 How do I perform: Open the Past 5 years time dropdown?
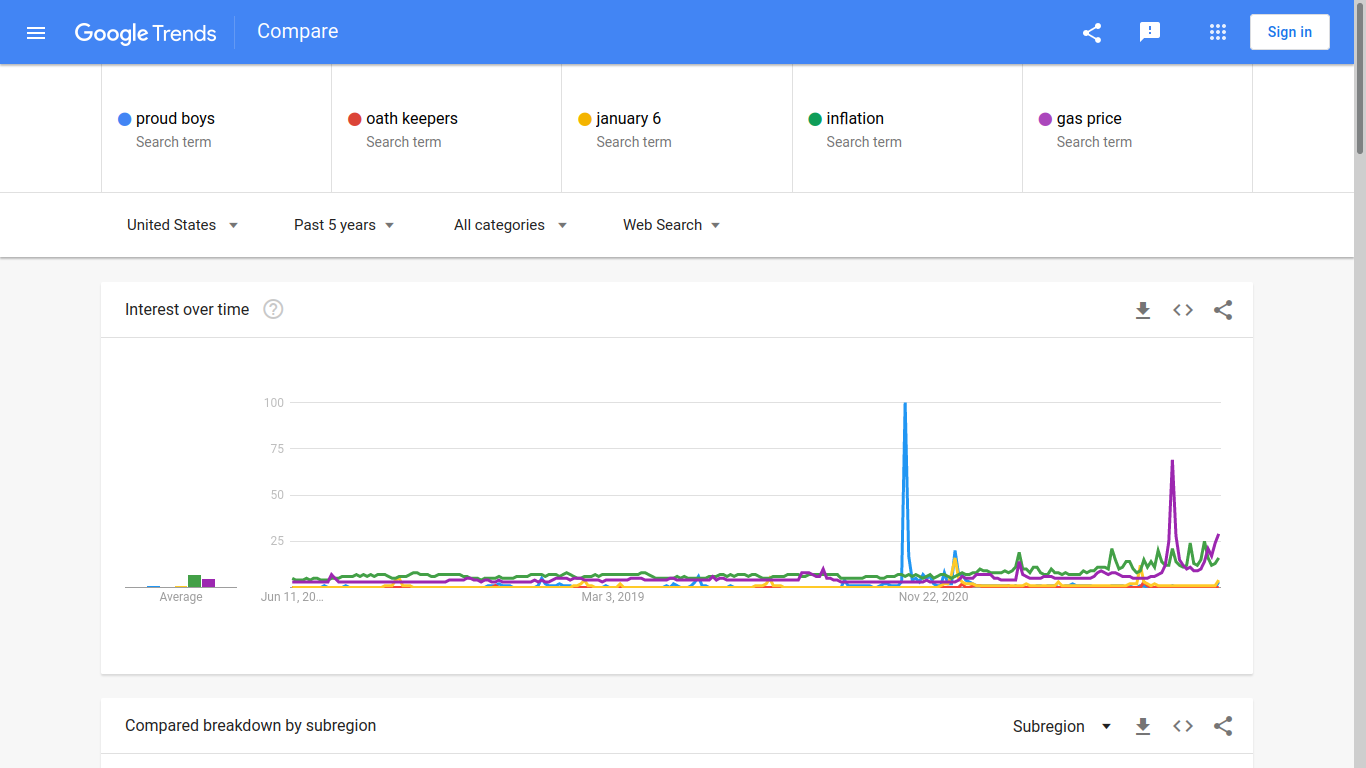click(344, 225)
